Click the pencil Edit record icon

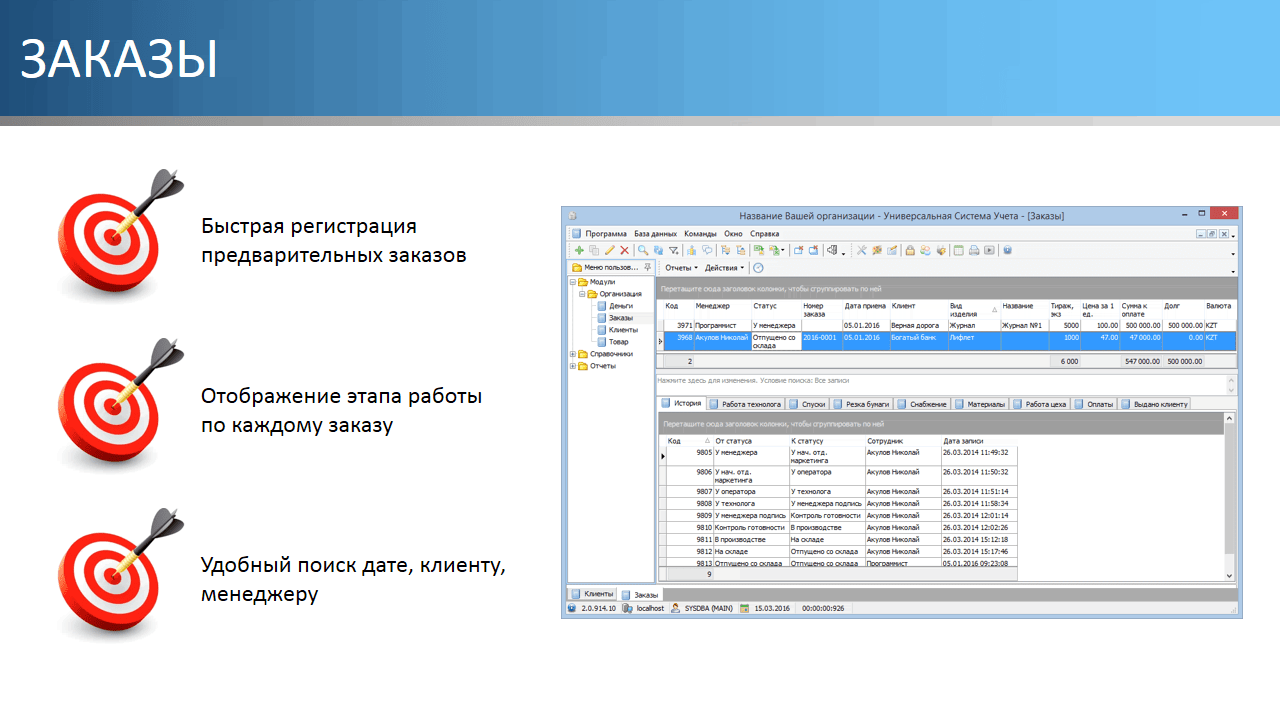click(x=610, y=250)
